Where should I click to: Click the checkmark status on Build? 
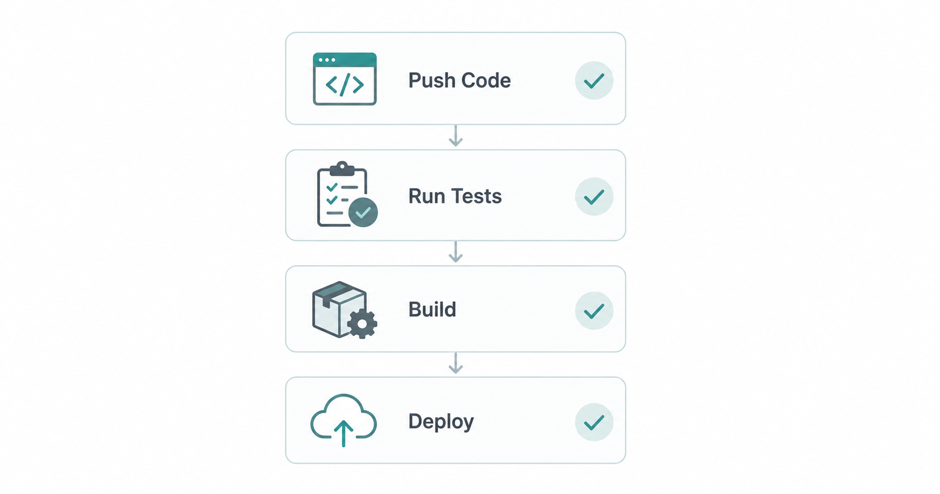594,311
